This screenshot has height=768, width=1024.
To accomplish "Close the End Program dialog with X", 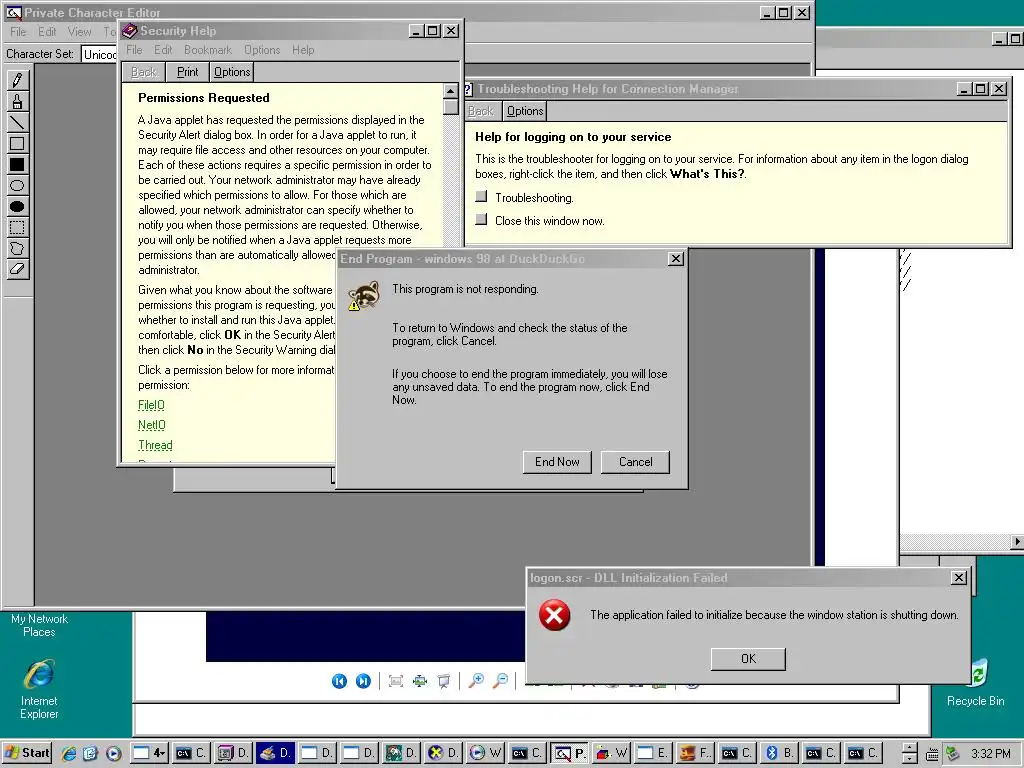I will coord(676,259).
